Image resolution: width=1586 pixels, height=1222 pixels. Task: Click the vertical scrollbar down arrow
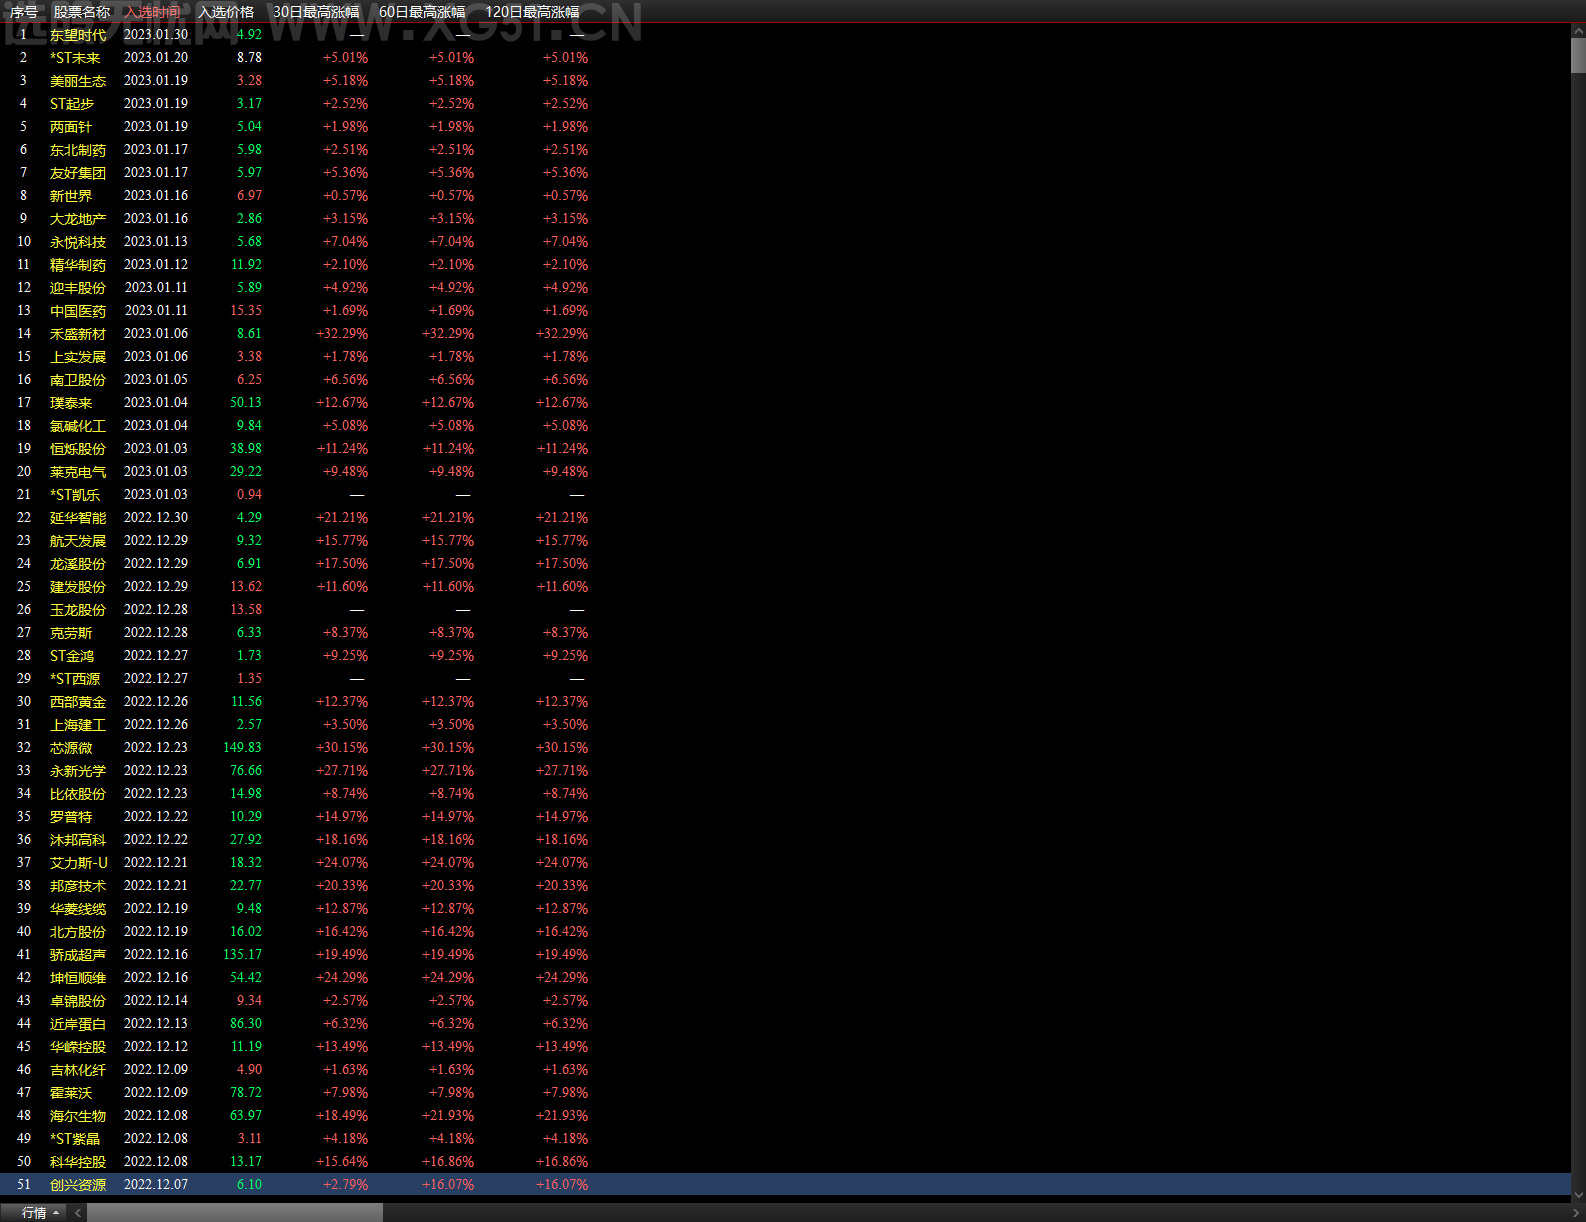[x=1578, y=1194]
